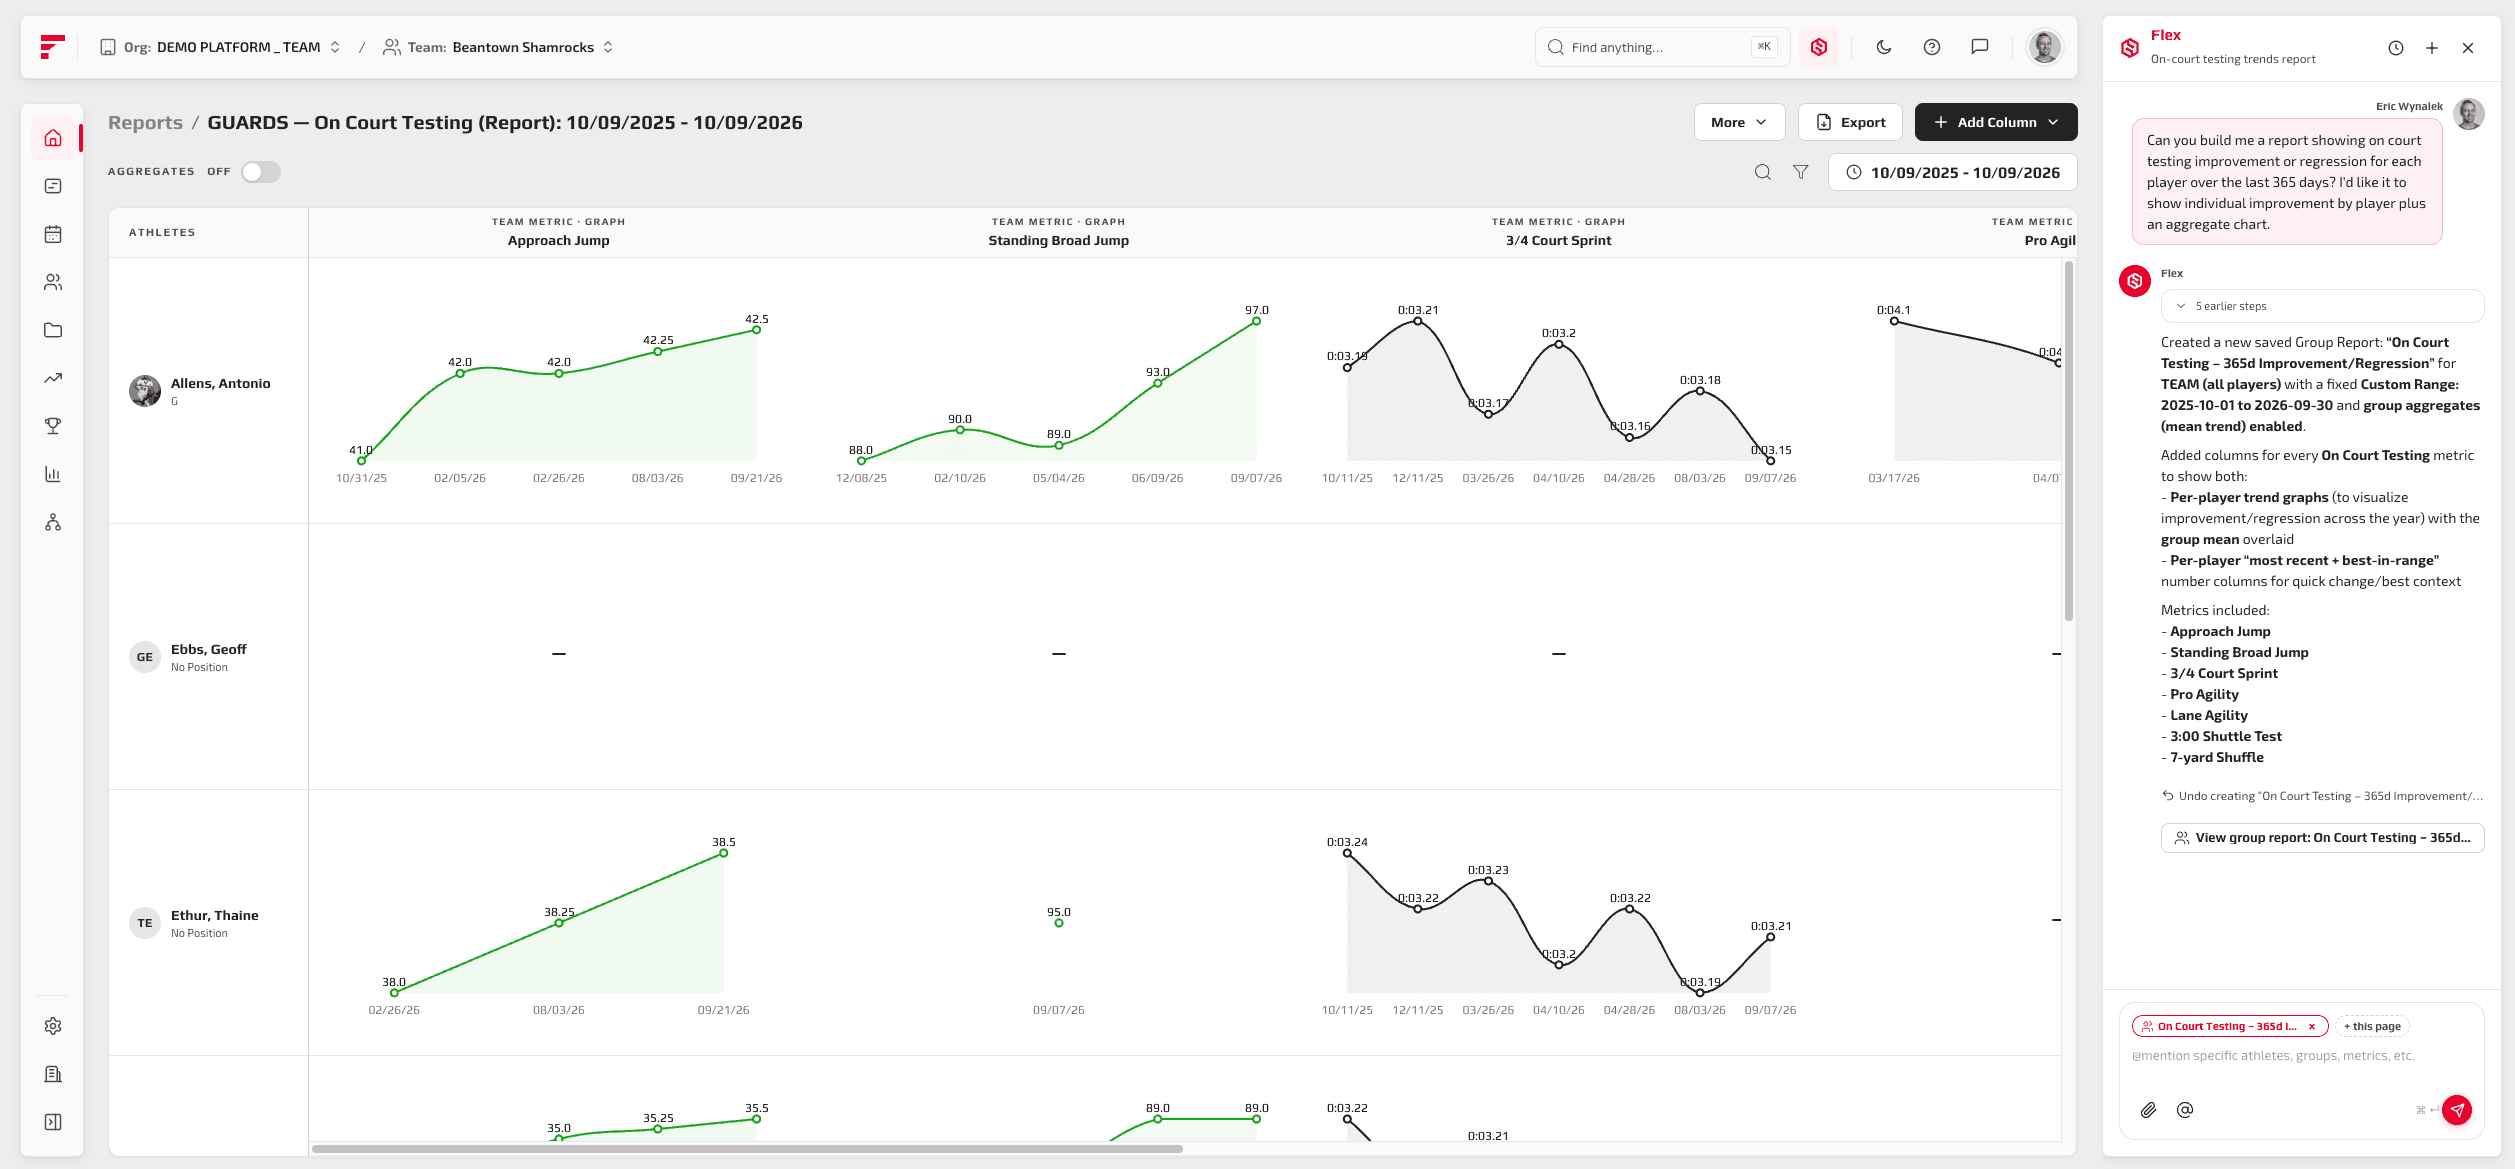Open Flex chat history clock icon
The height and width of the screenshot is (1169, 2515).
2396,48
